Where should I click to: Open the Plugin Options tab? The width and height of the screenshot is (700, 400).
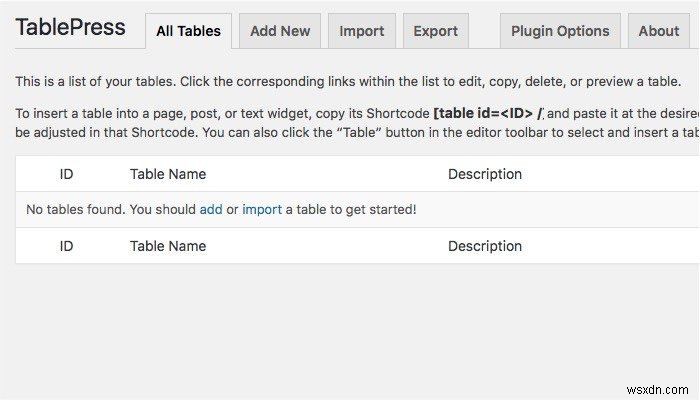tap(560, 31)
